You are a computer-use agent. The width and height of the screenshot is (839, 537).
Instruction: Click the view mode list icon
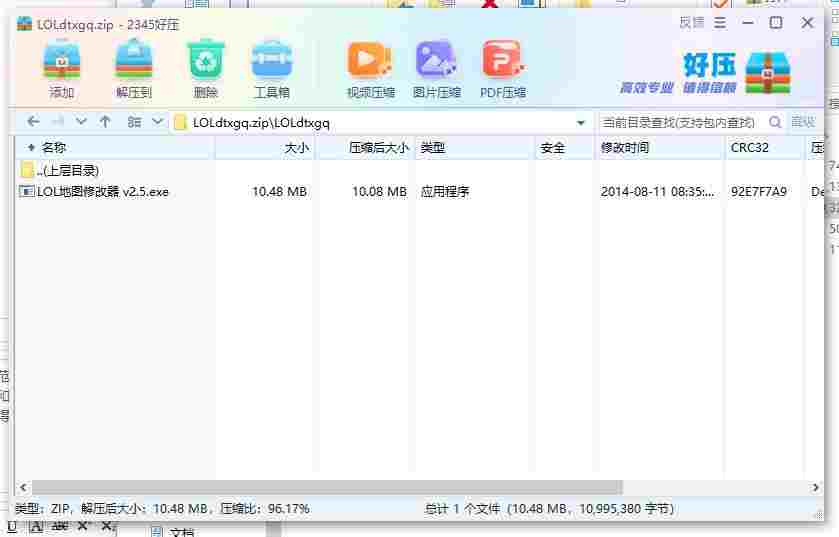[x=134, y=122]
